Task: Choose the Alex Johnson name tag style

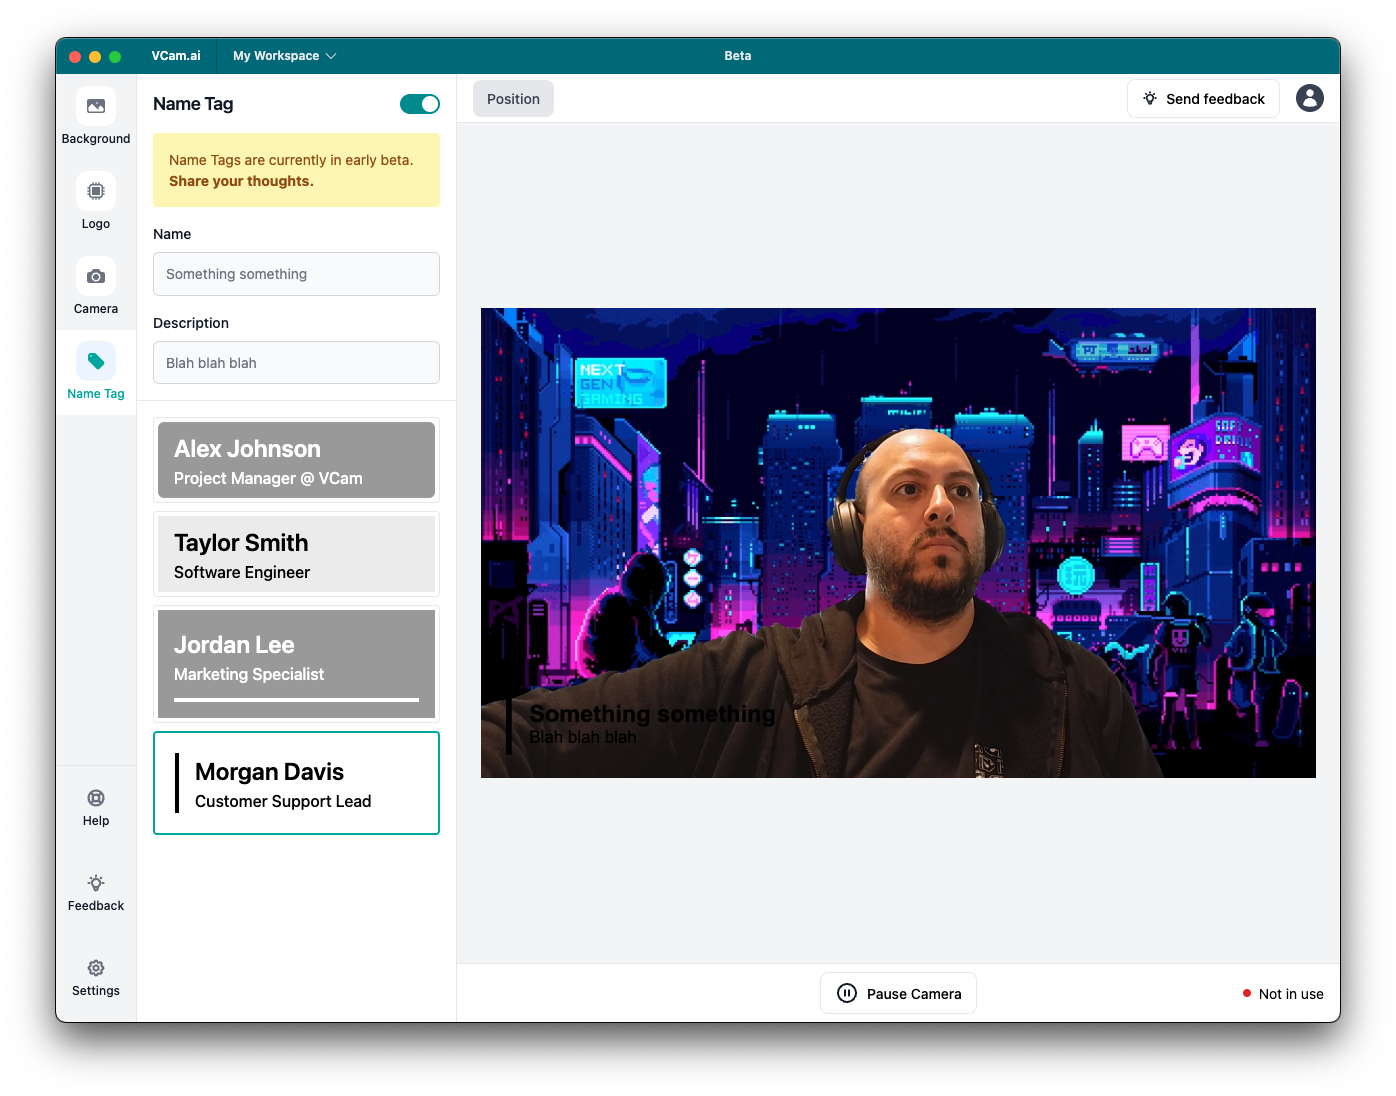Action: coord(296,460)
